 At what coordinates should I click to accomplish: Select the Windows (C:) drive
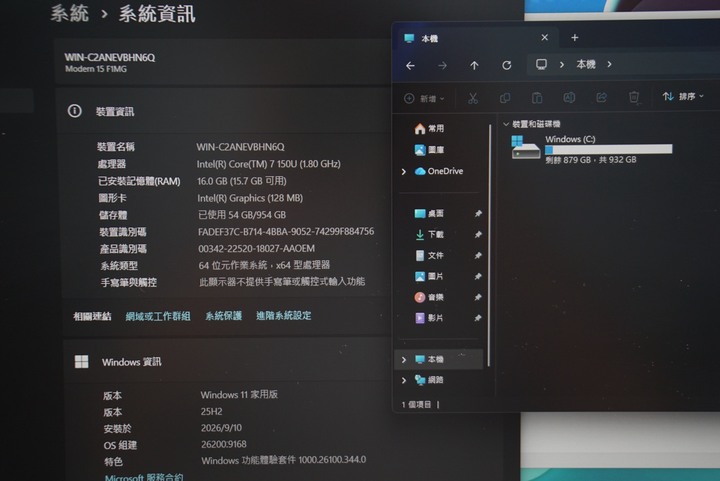tap(591, 149)
